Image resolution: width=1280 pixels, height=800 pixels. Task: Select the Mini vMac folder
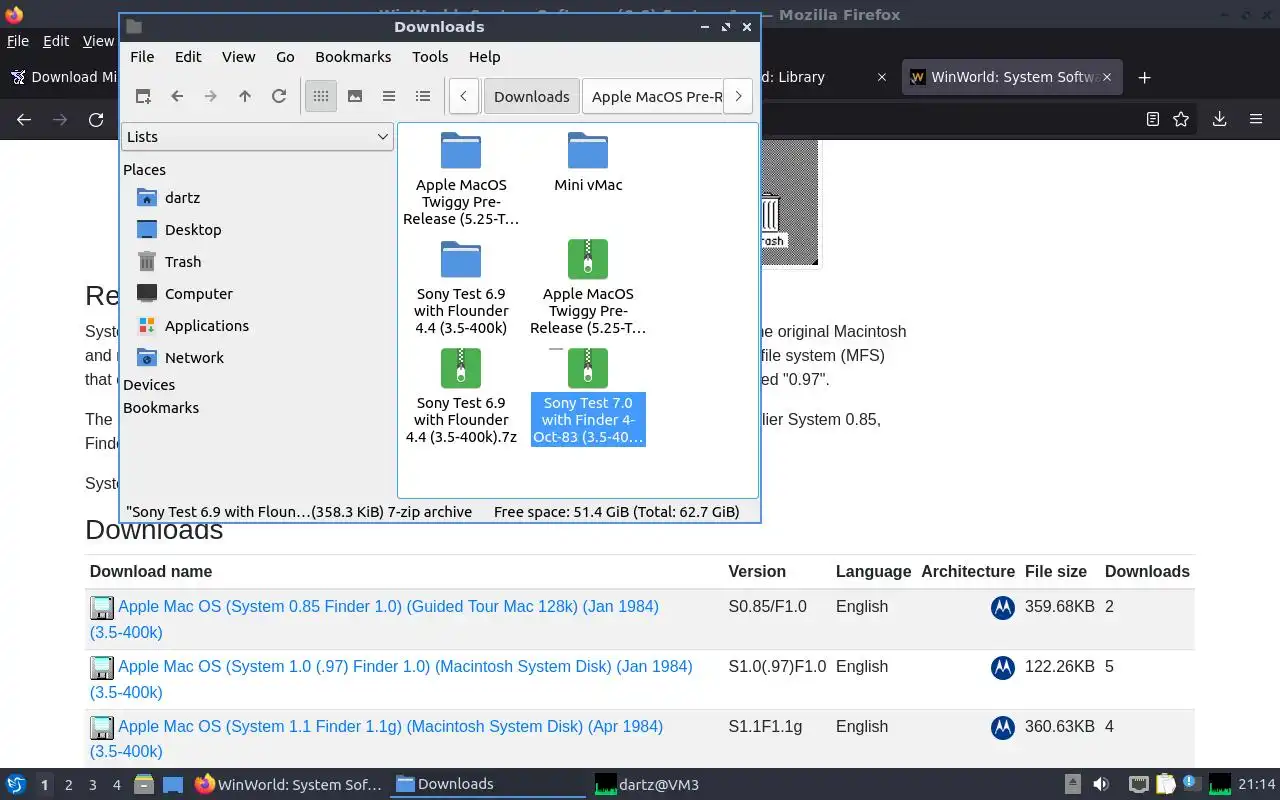click(588, 162)
